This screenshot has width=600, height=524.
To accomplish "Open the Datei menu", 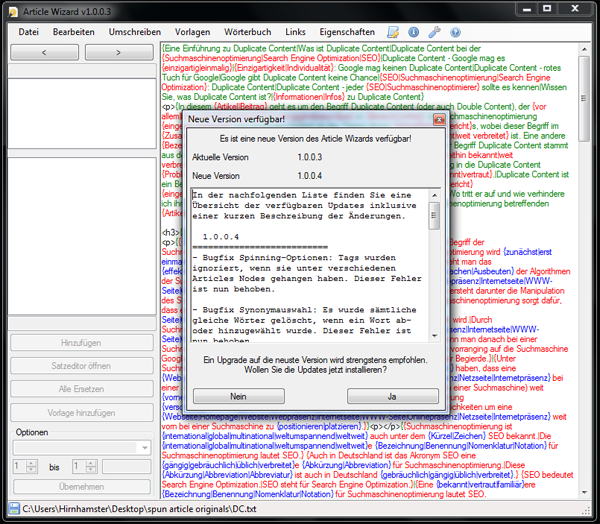I will tap(29, 32).
